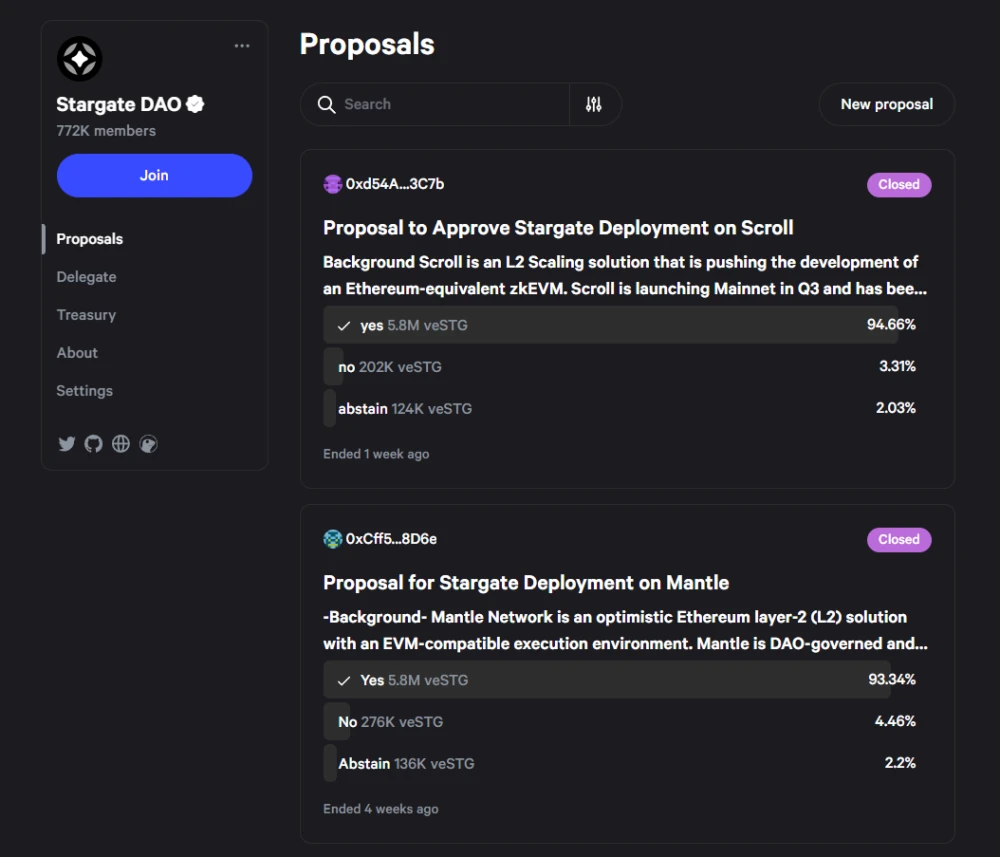Image resolution: width=1000 pixels, height=857 pixels.
Task: Go to the Delegate section
Action: (x=86, y=277)
